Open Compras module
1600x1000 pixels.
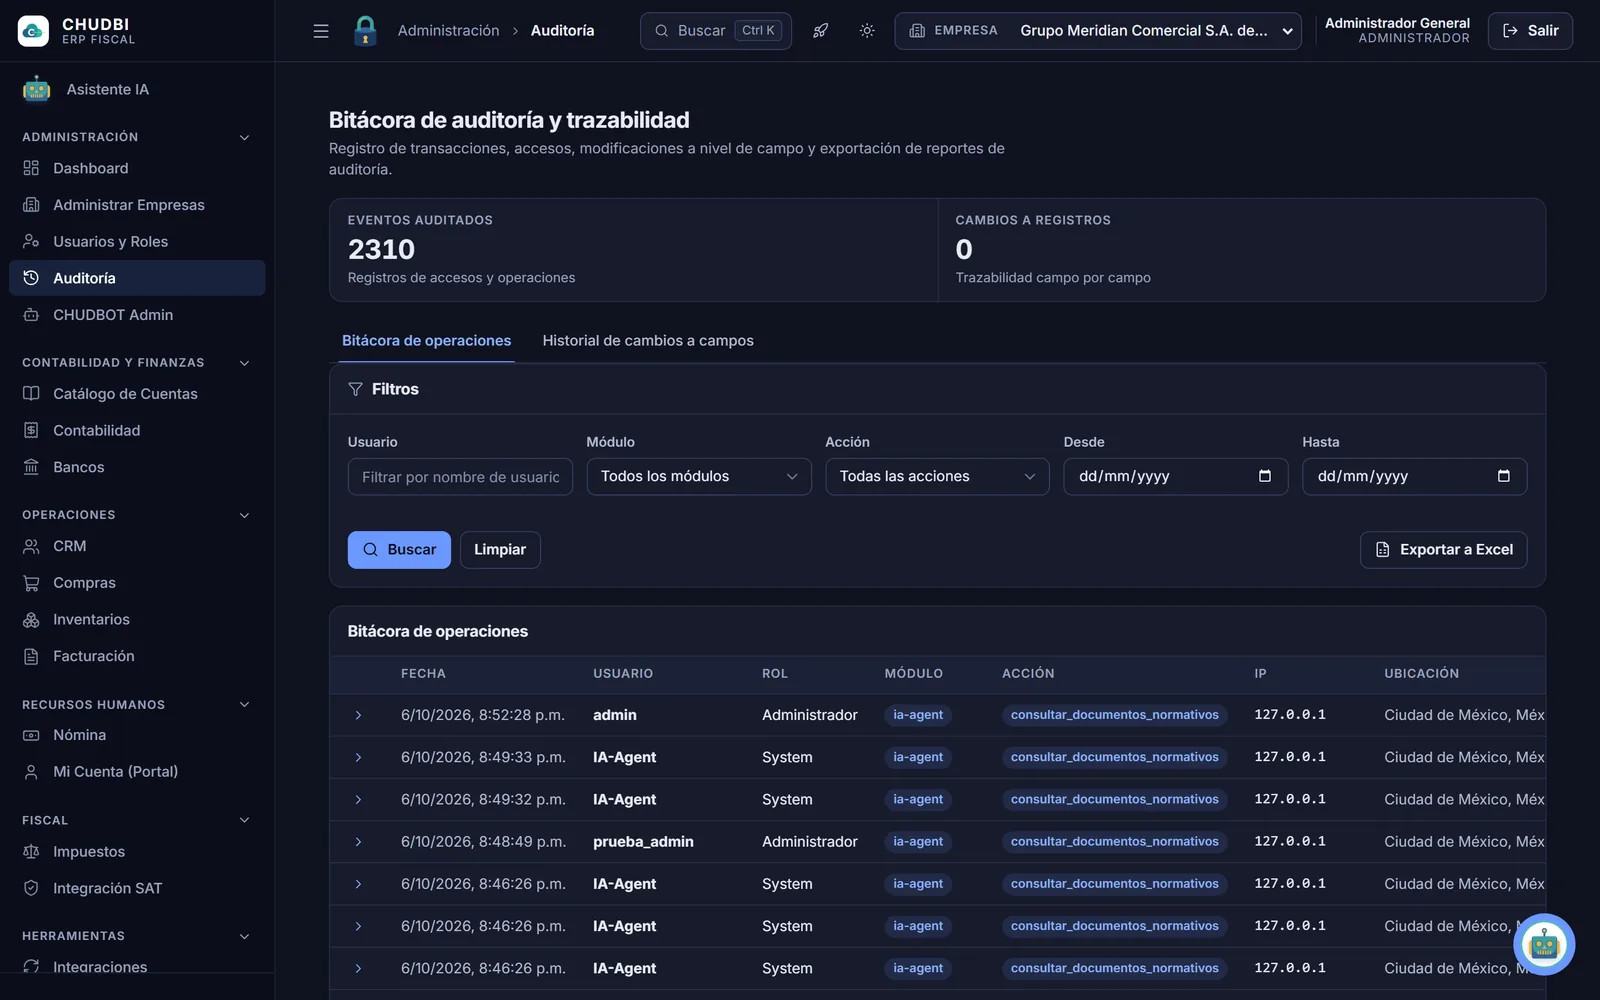coord(137,583)
